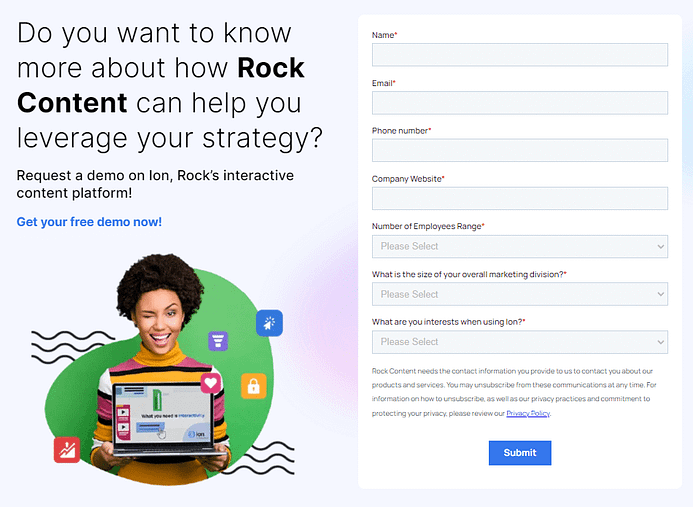Click the pink heart icon
Viewport: 693px width, 507px height.
[211, 383]
